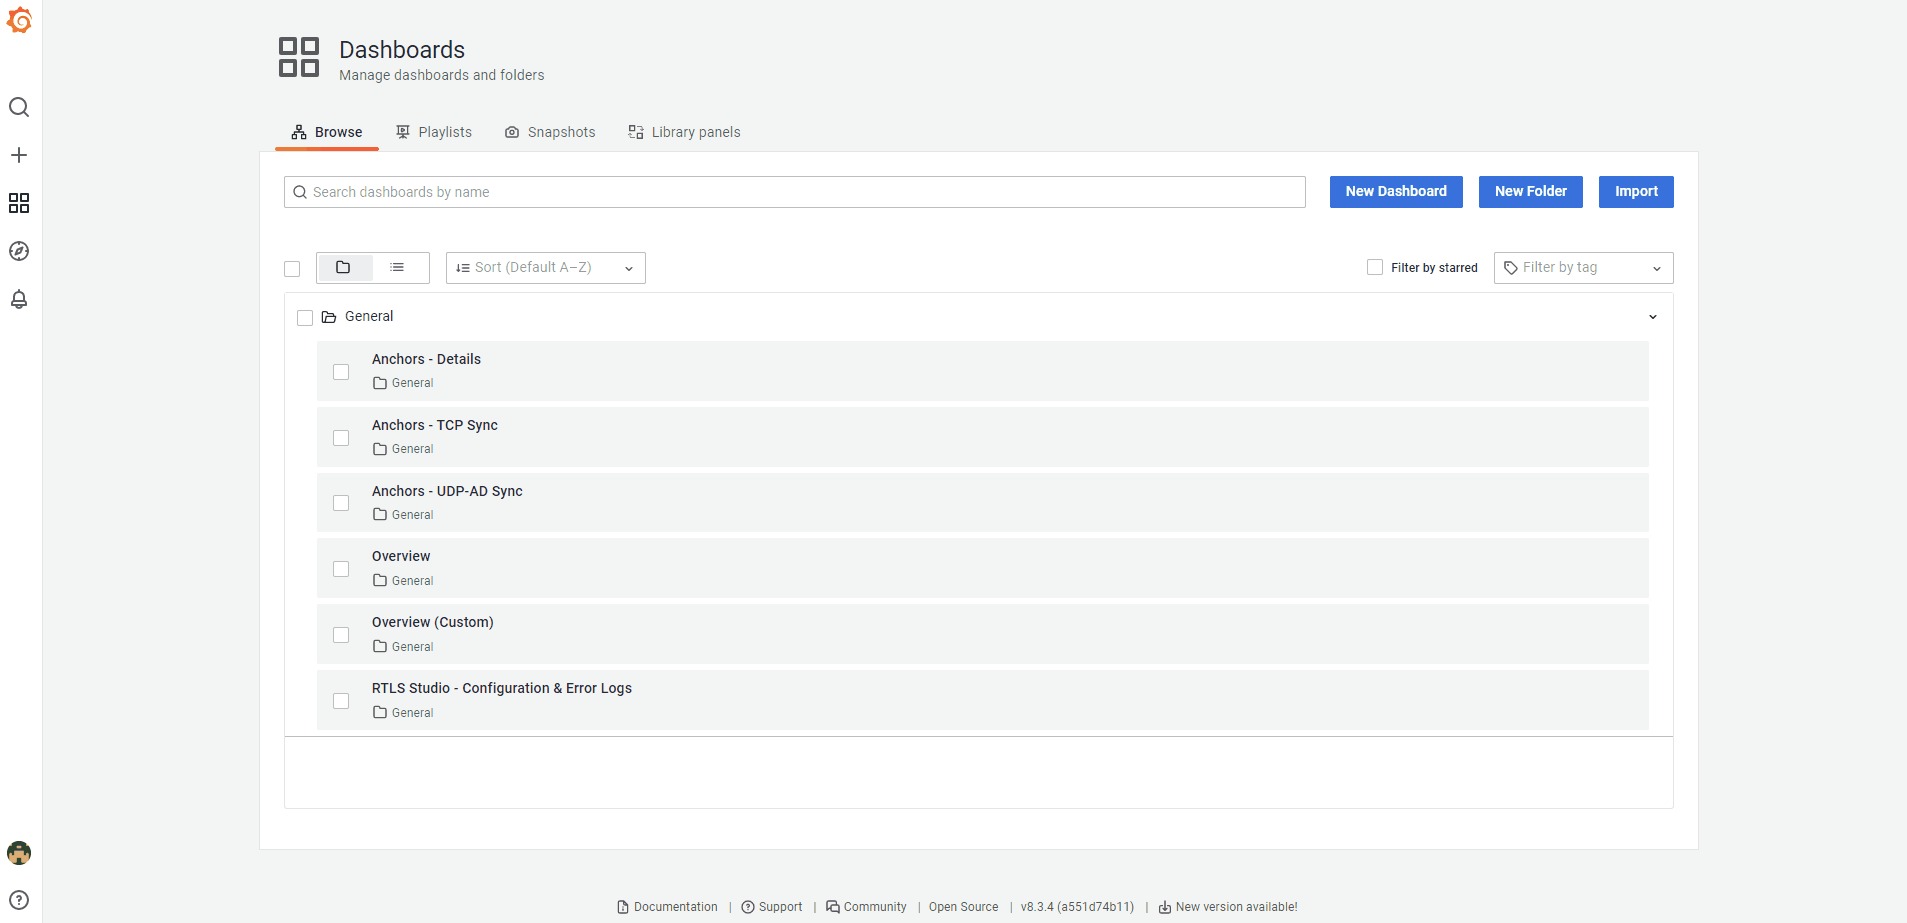Click the New Dashboard button

click(x=1396, y=192)
